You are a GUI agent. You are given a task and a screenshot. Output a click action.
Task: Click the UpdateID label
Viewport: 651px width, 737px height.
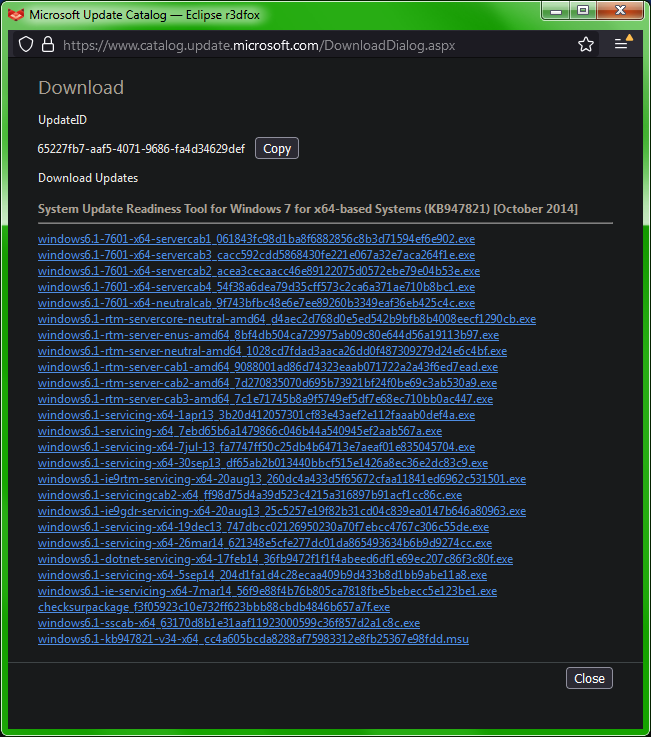click(x=63, y=120)
